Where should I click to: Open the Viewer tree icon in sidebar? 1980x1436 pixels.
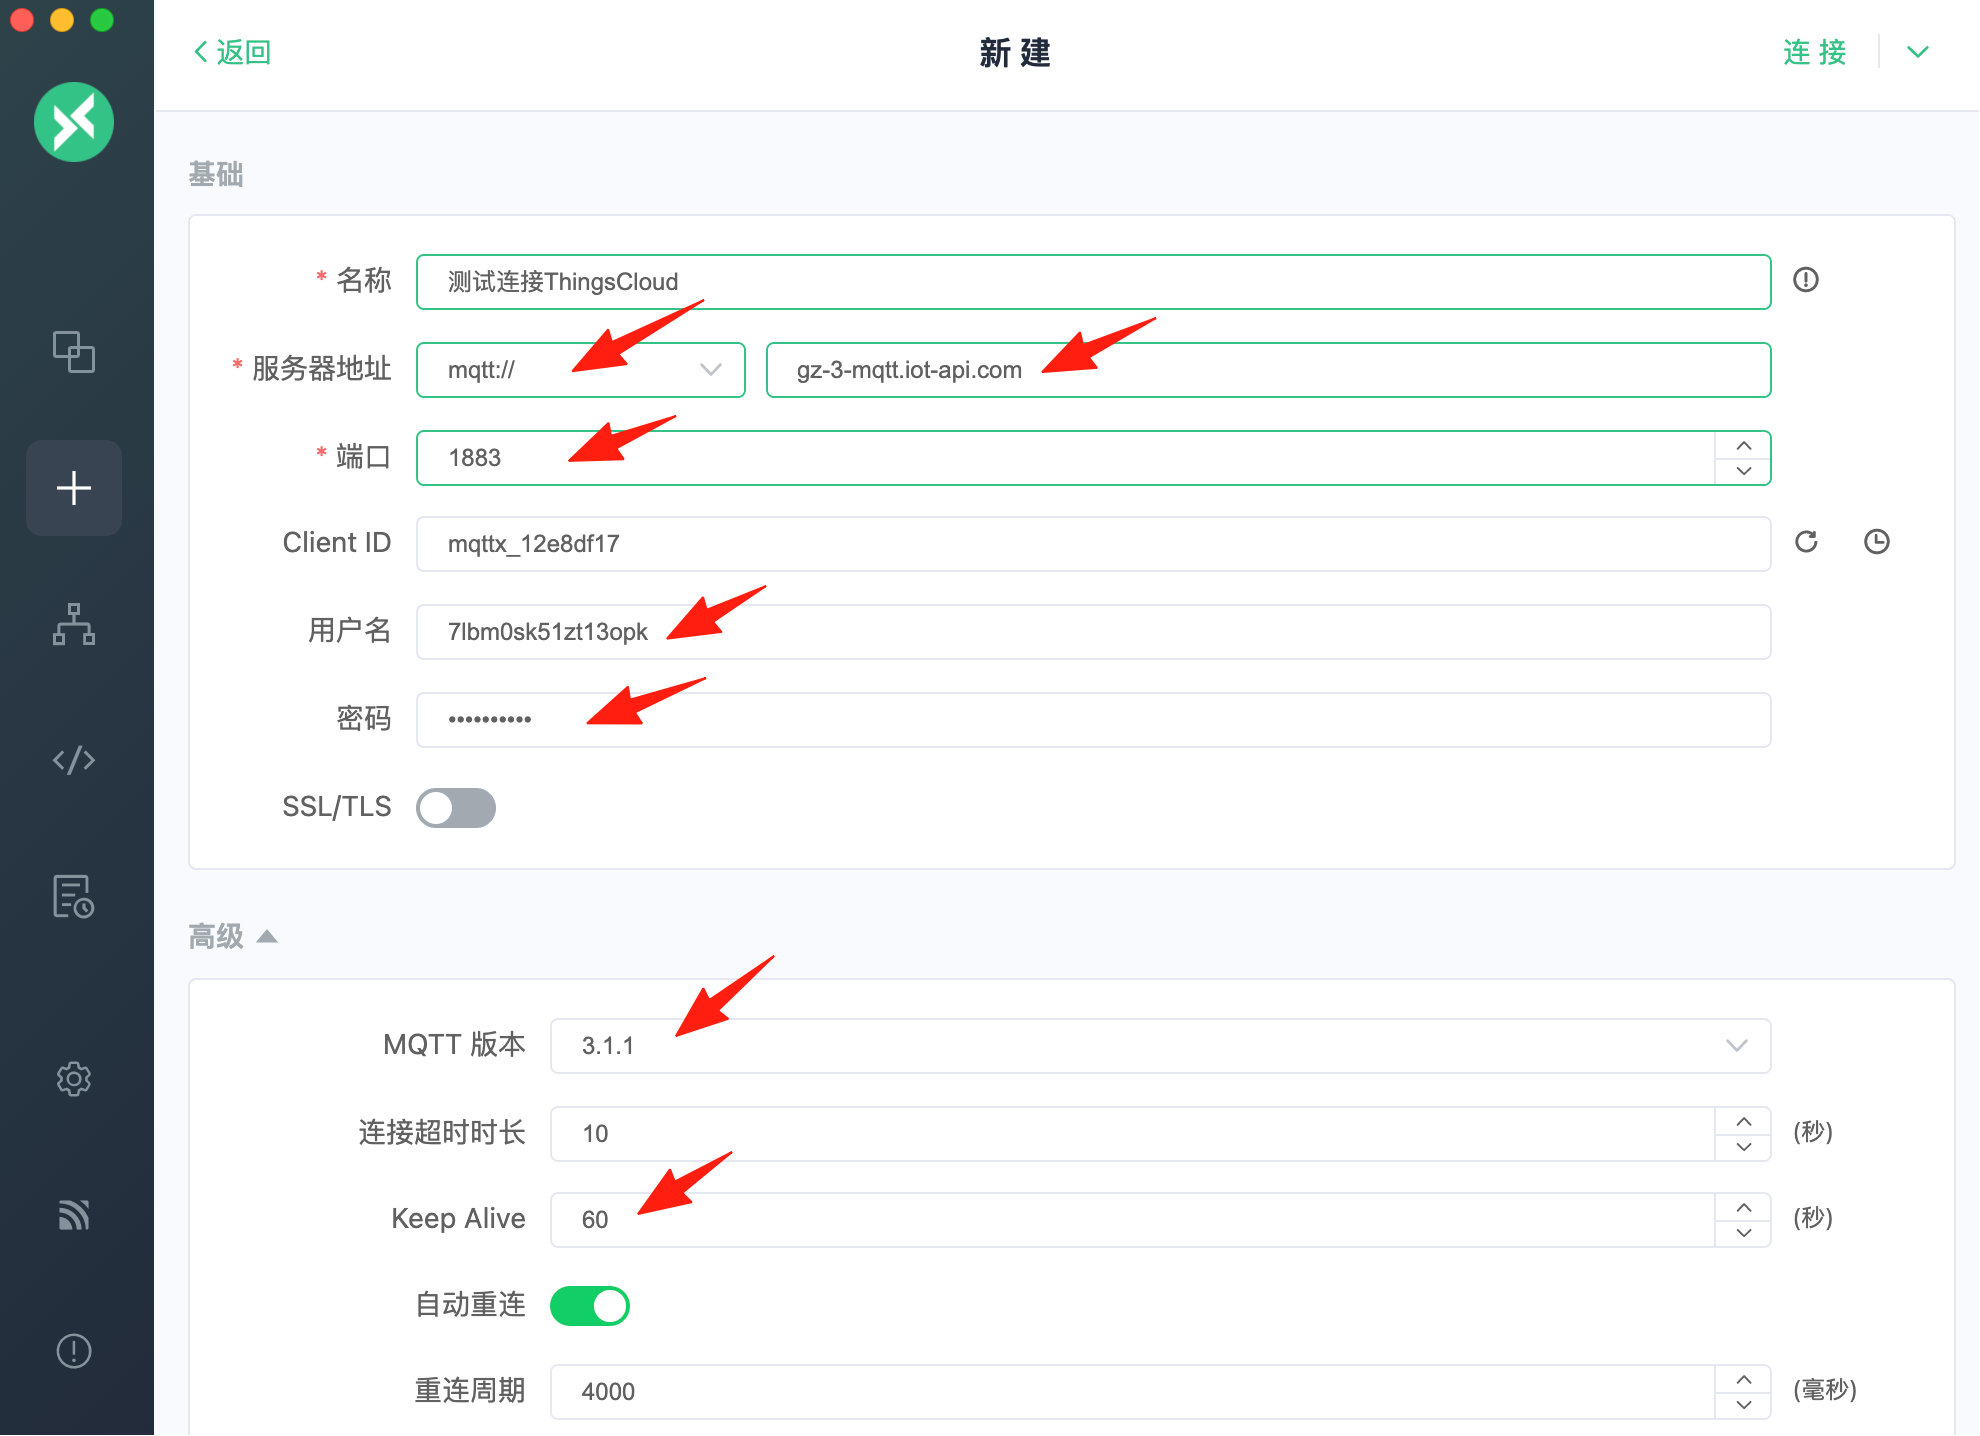(x=74, y=624)
